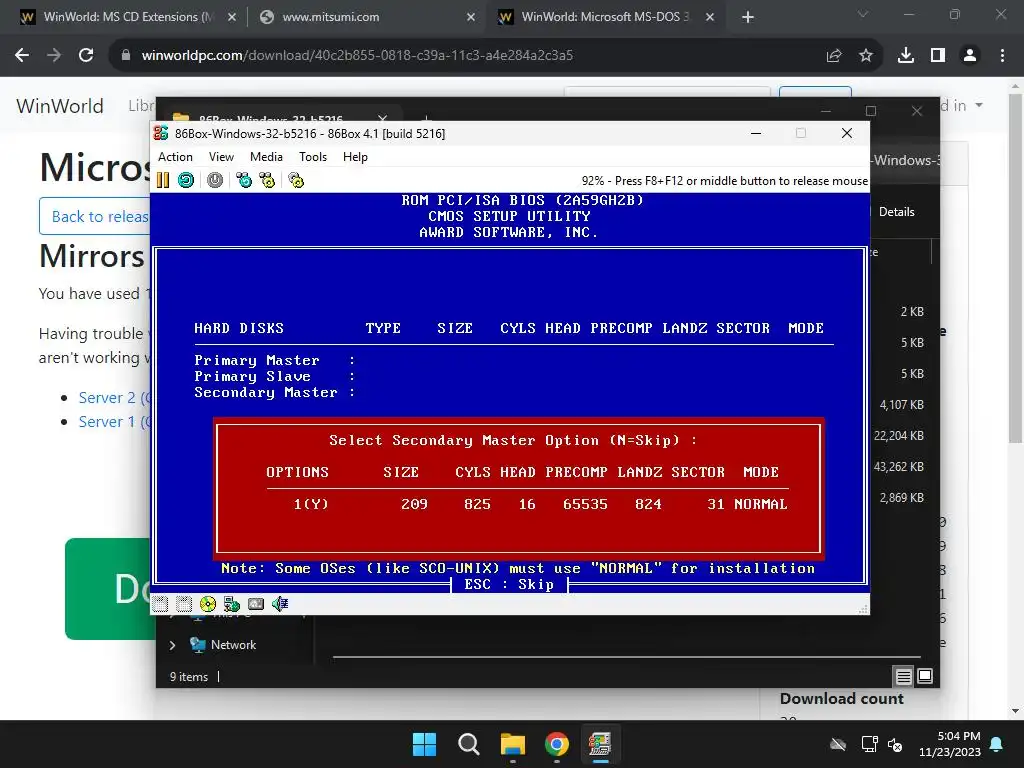Viewport: 1024px width, 768px height.
Task: Open Google Chrome from the taskbar
Action: coord(556,744)
